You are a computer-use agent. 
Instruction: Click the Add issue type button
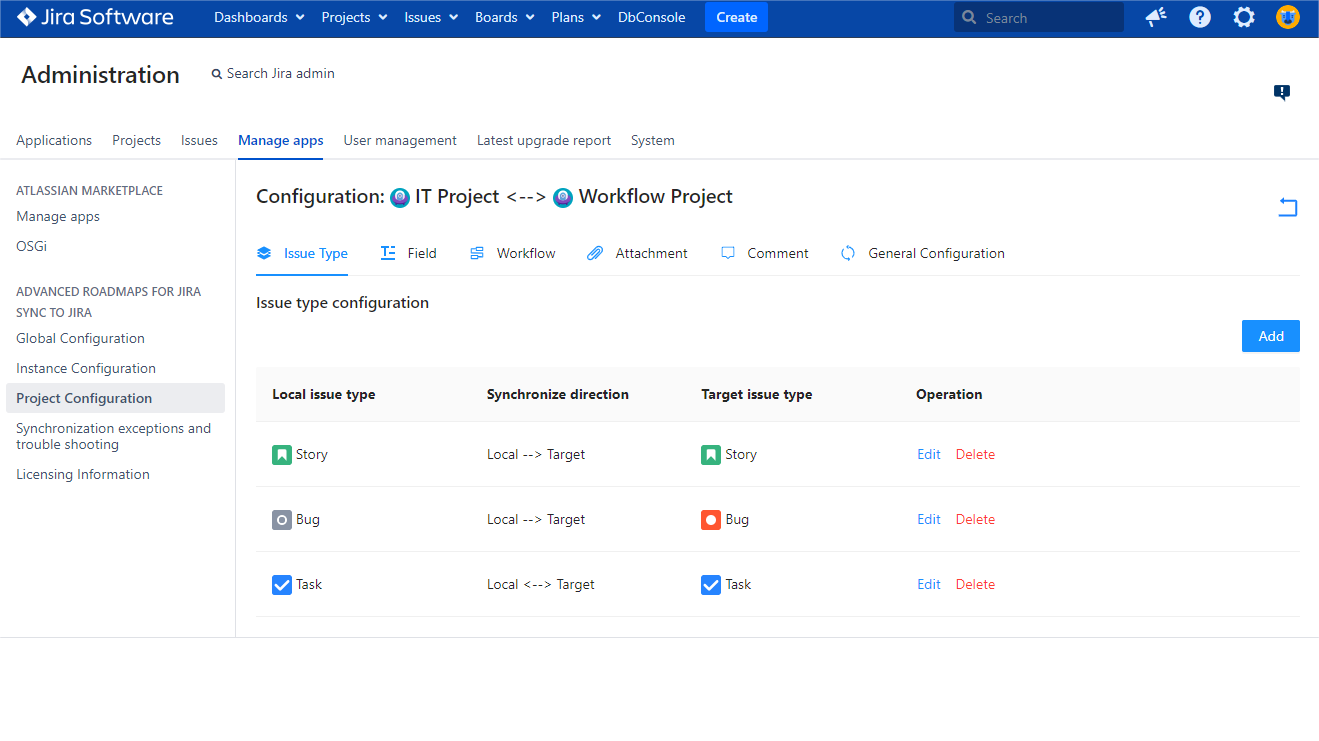click(1271, 336)
